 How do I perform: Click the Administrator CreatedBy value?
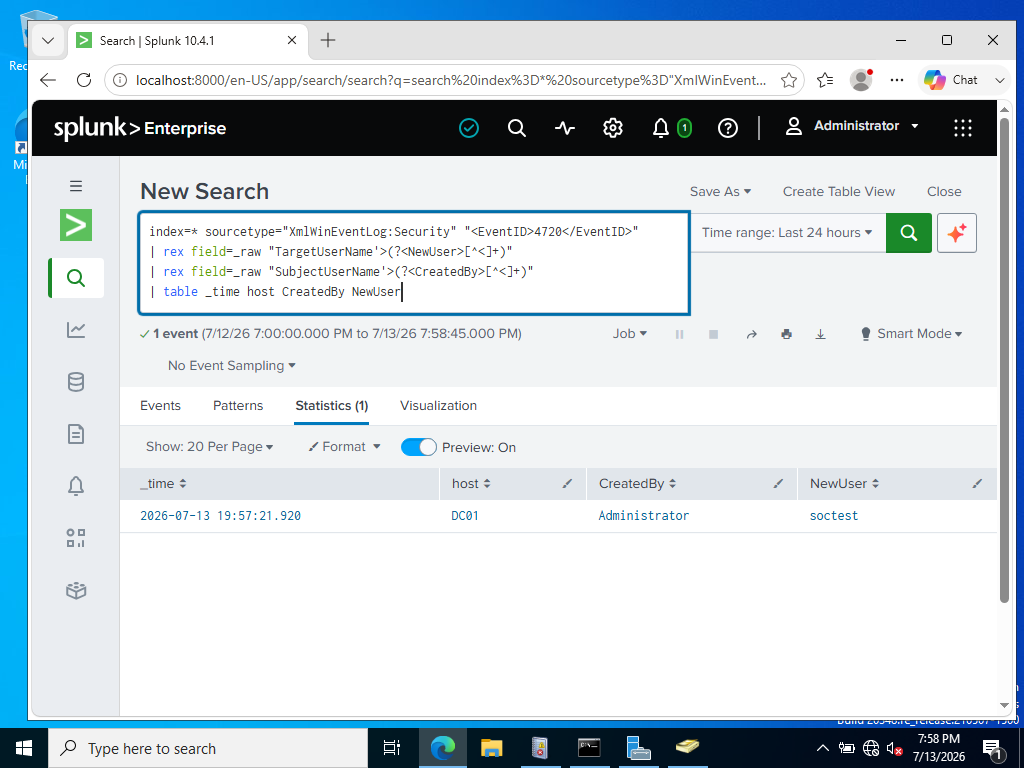click(x=643, y=516)
